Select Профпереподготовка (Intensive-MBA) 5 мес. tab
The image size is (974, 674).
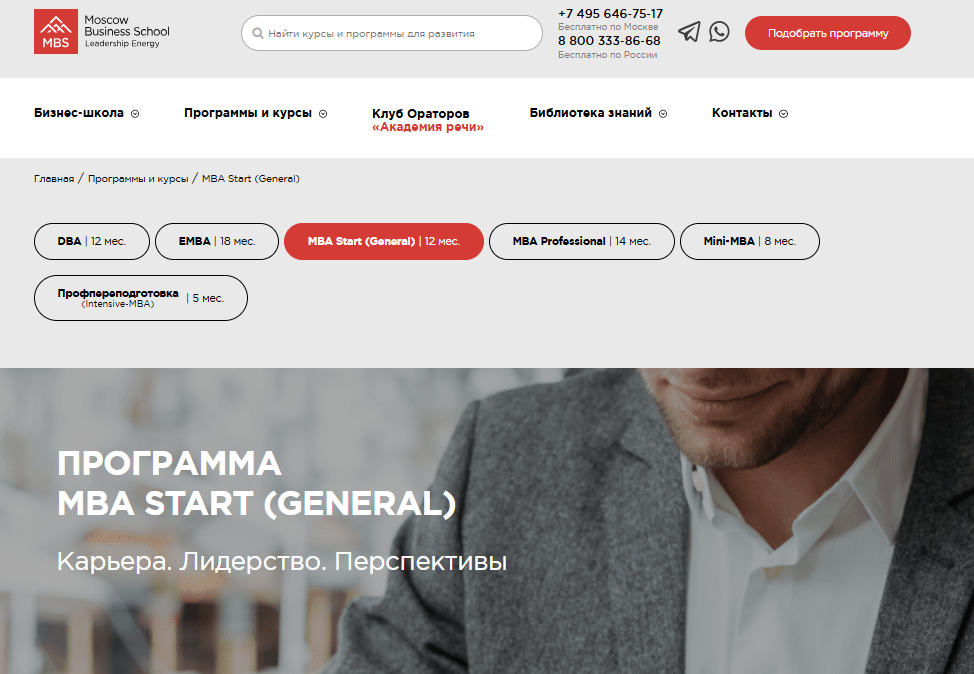[141, 298]
